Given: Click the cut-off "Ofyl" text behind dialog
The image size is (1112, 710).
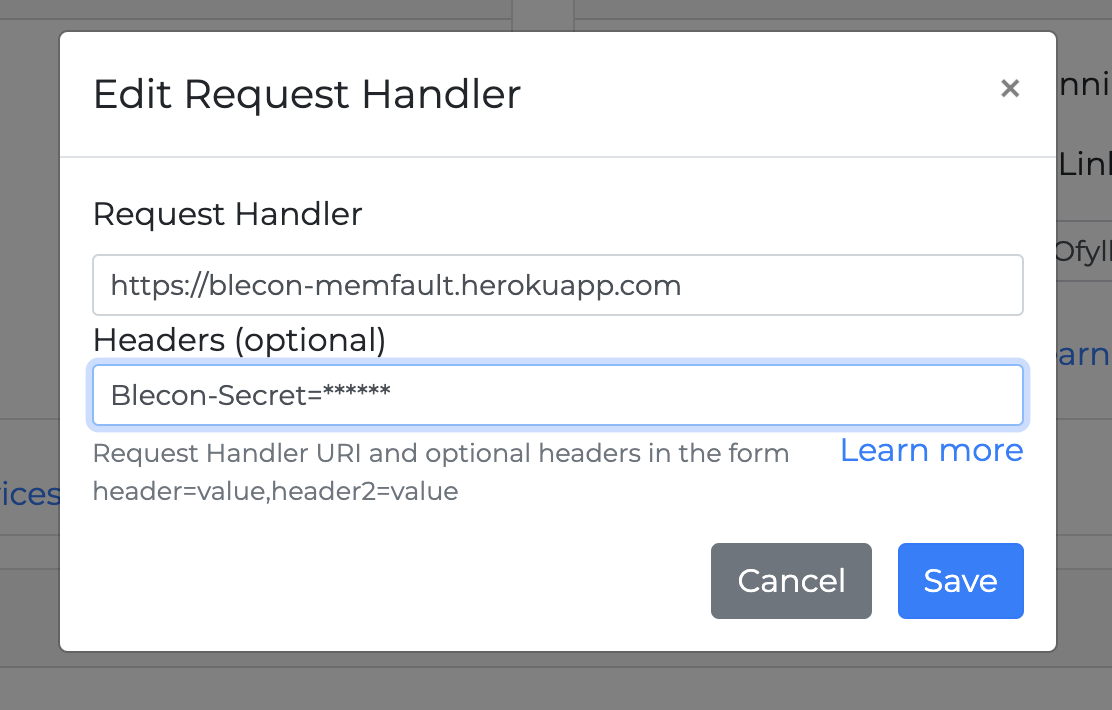Looking at the screenshot, I should click(x=1084, y=251).
